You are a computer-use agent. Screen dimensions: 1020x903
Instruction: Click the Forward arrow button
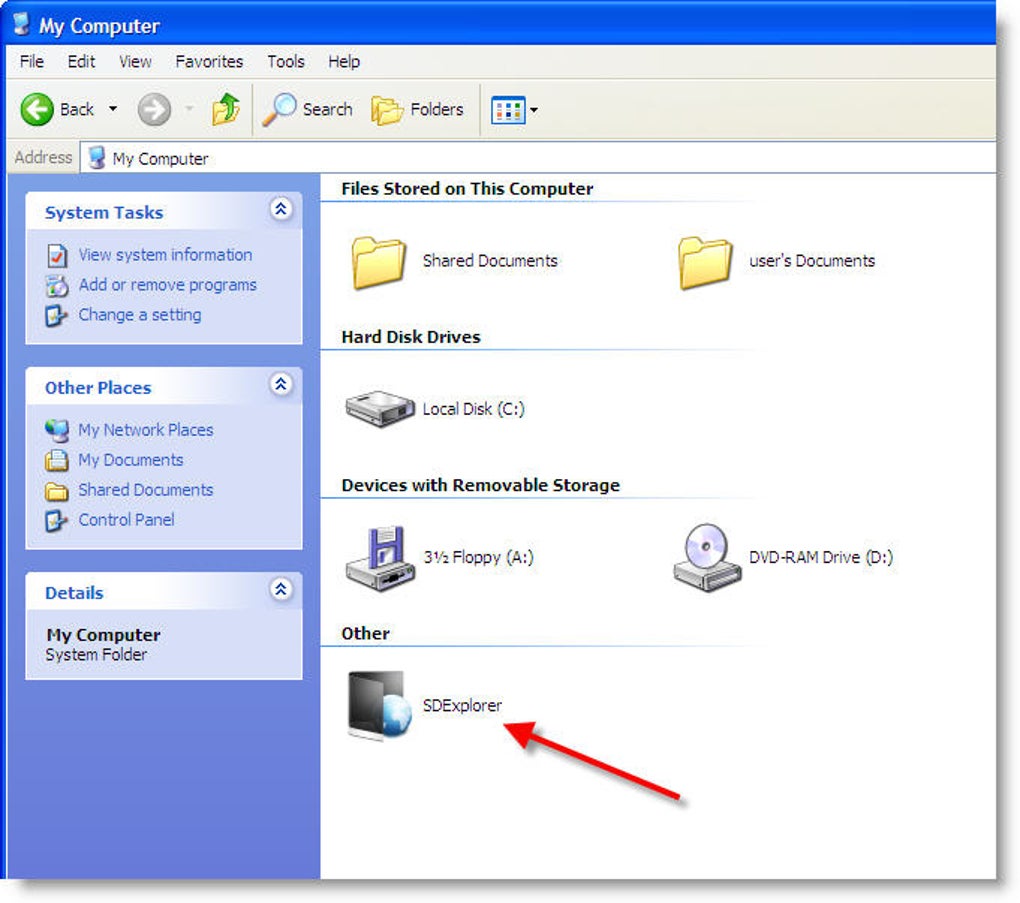click(154, 109)
